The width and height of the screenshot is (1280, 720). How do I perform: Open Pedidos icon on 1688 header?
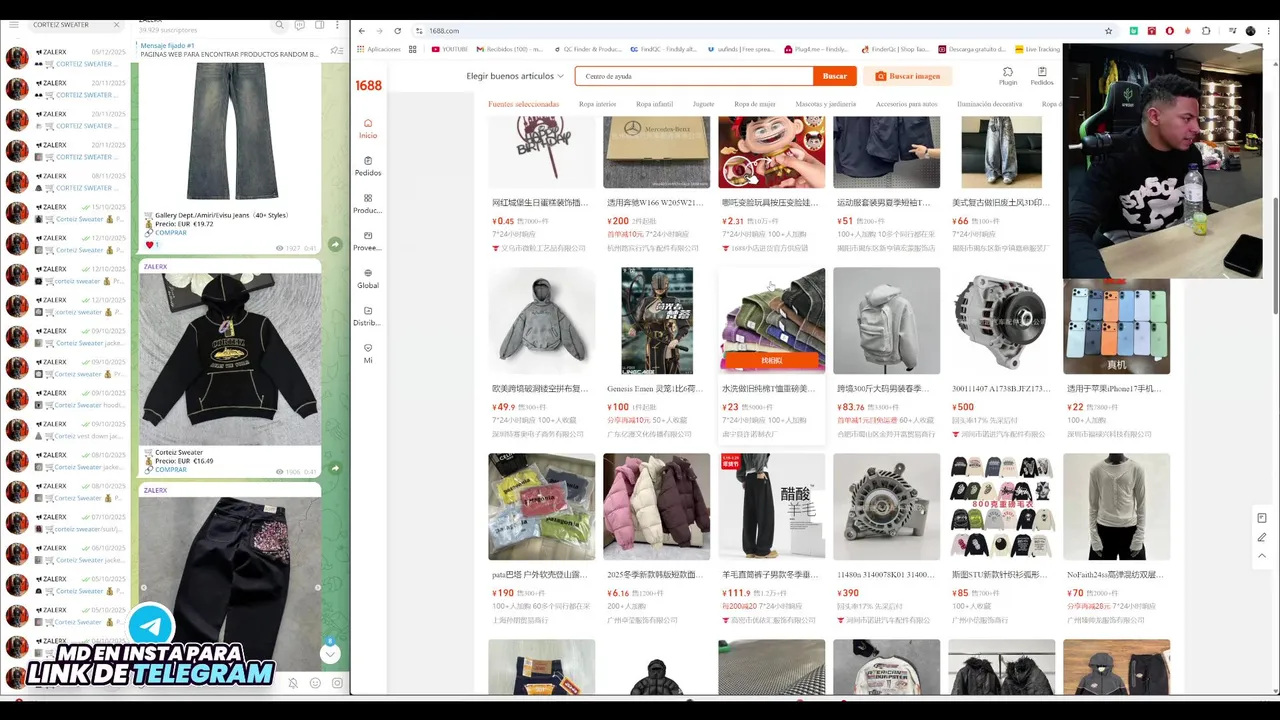pyautogui.click(x=1042, y=76)
